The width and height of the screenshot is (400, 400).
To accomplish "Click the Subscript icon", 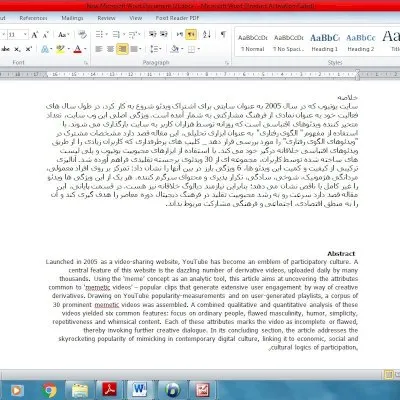I will [17, 49].
